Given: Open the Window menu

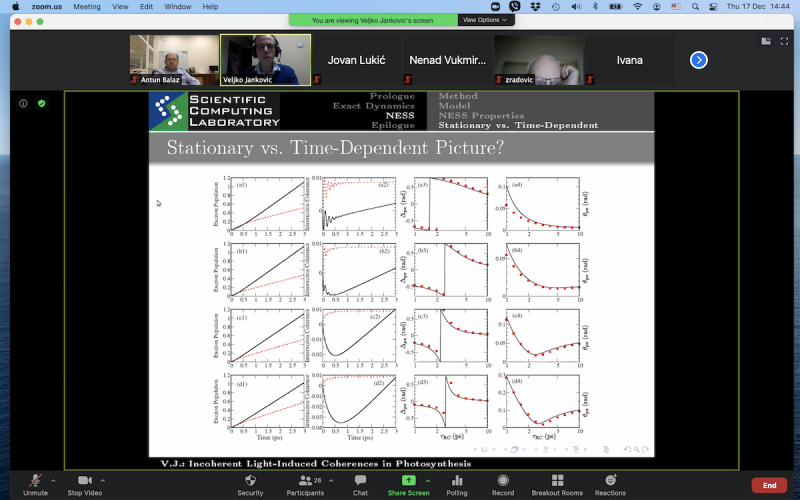Looking at the screenshot, I should coord(178,7).
